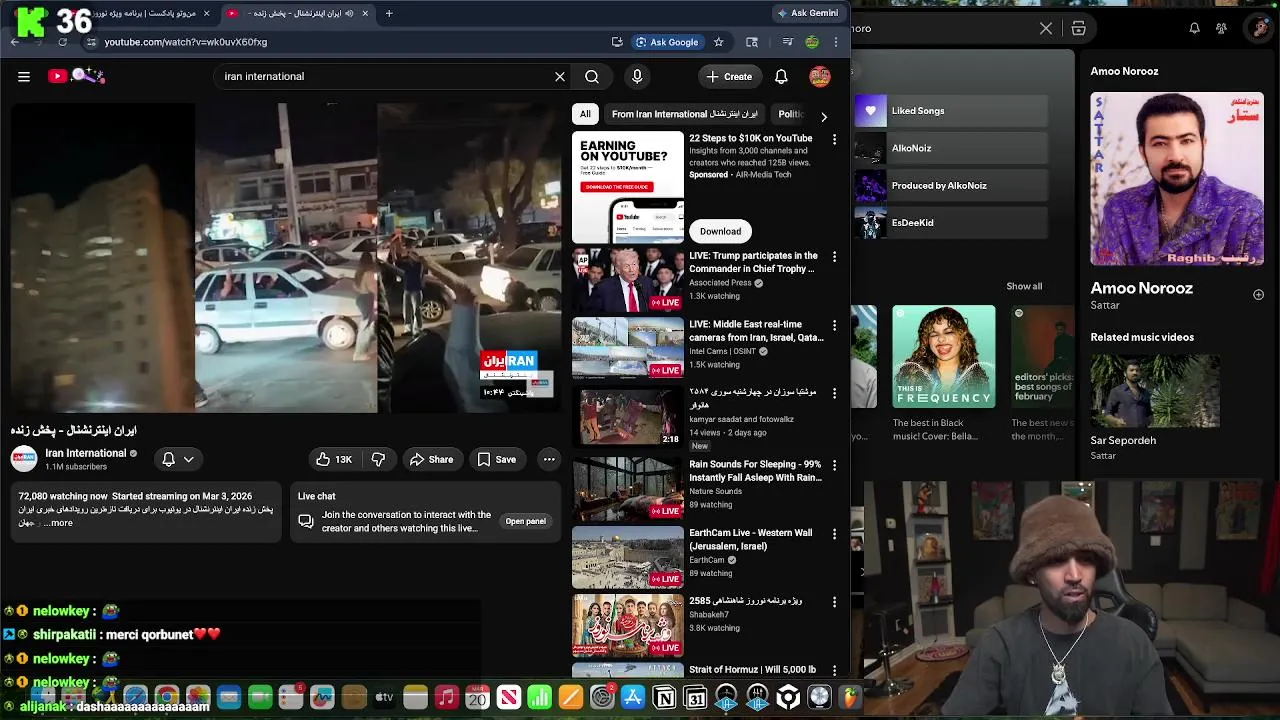
Task: Open the Middle East real-time cameras thumbnail
Action: coord(628,348)
